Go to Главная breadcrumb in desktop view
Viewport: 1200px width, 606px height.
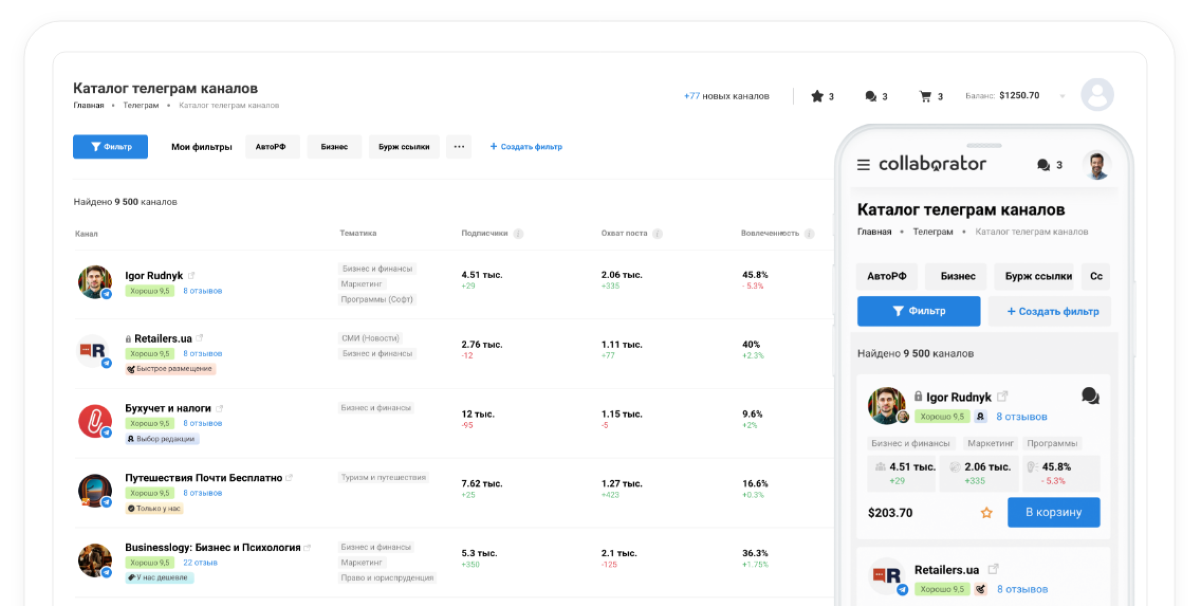(88, 105)
